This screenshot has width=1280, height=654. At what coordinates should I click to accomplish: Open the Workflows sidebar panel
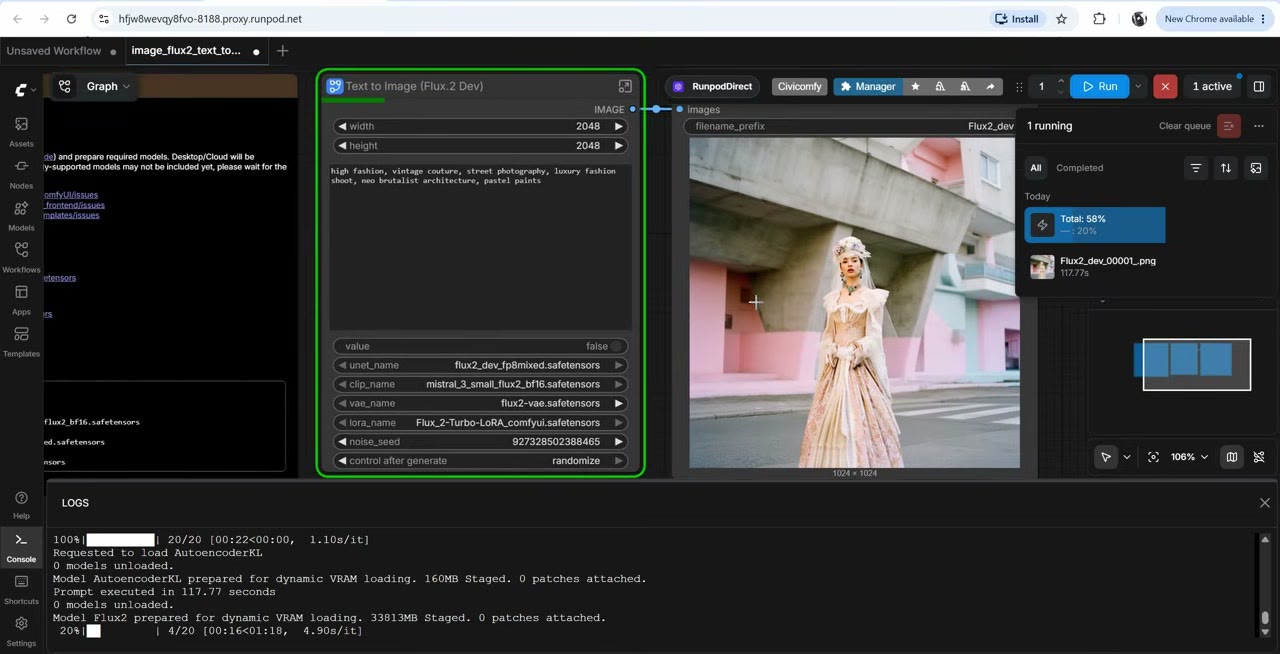point(21,257)
